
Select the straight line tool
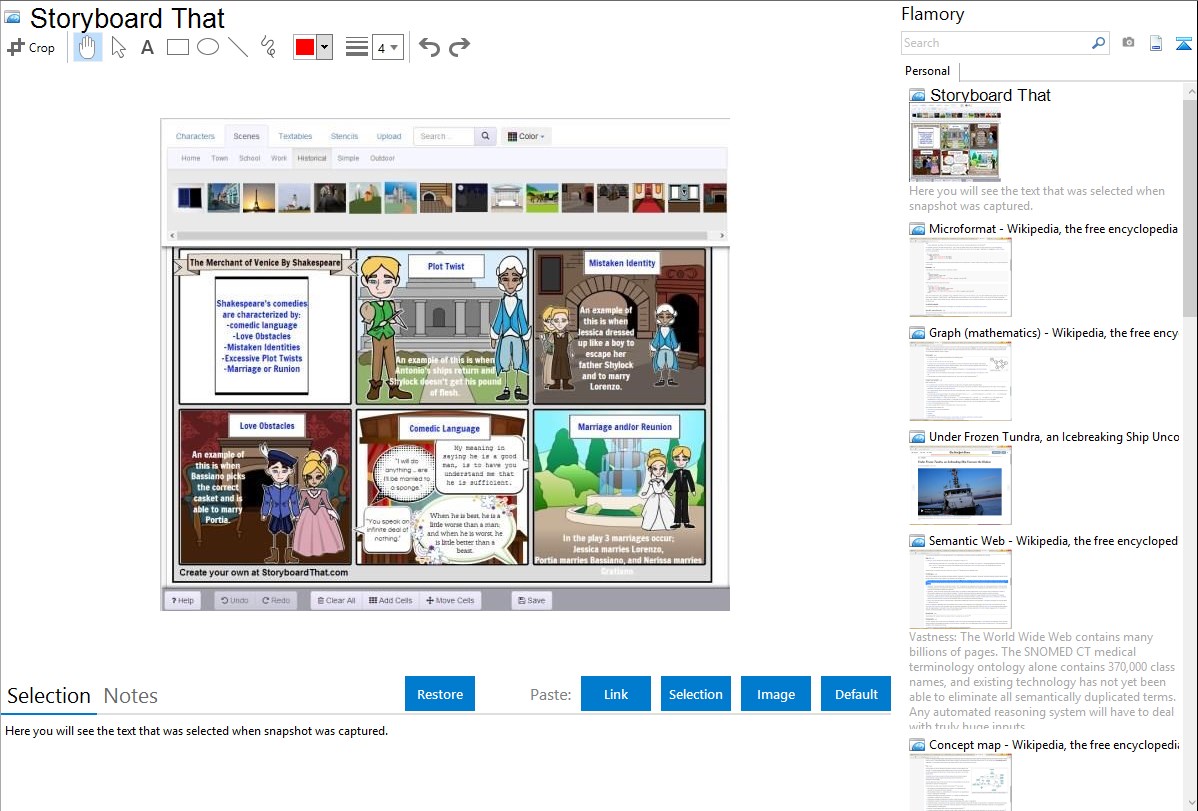point(237,47)
